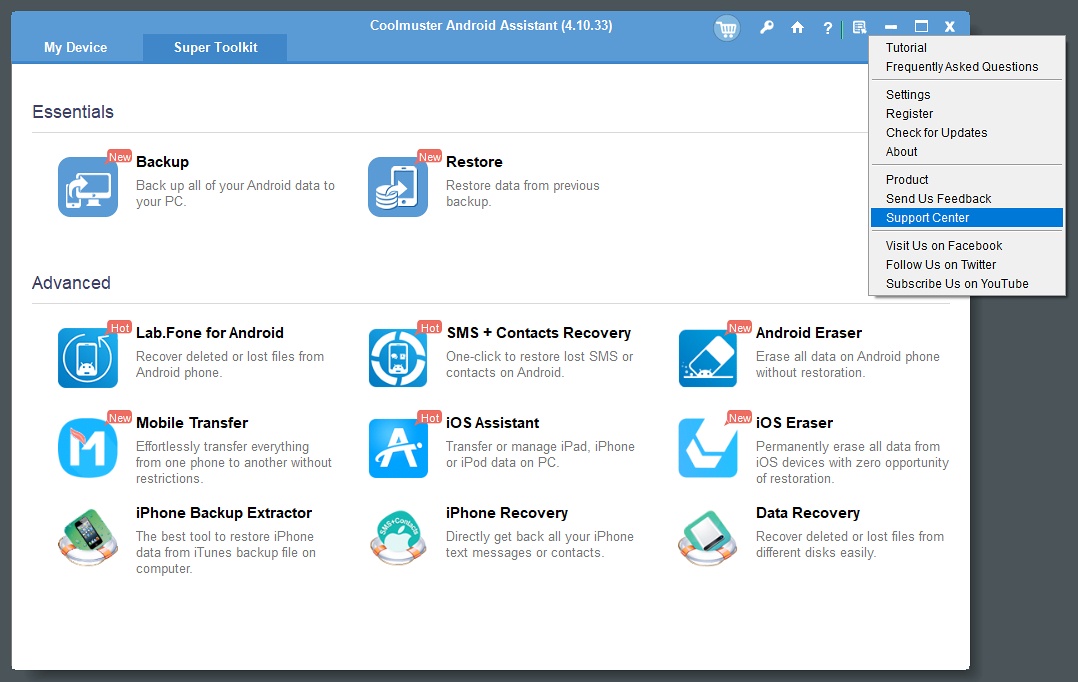Viewport: 1078px width, 682px height.
Task: Open the About menu entry
Action: (967, 152)
